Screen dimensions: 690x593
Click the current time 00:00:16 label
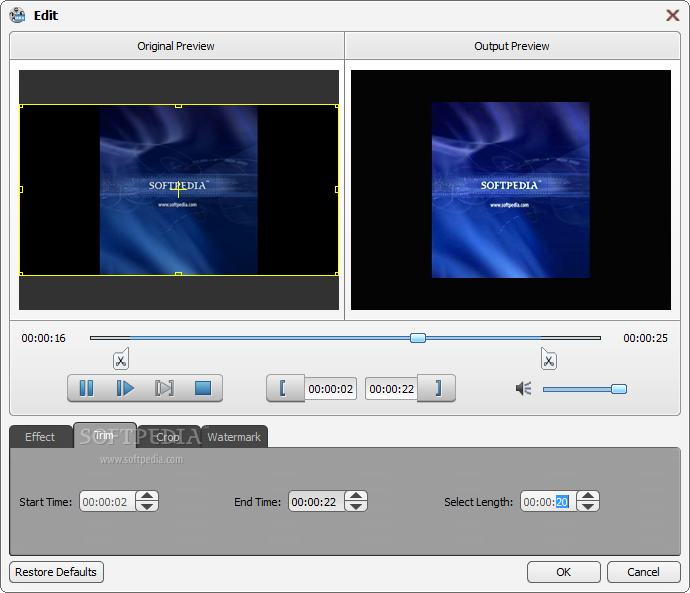pyautogui.click(x=44, y=338)
